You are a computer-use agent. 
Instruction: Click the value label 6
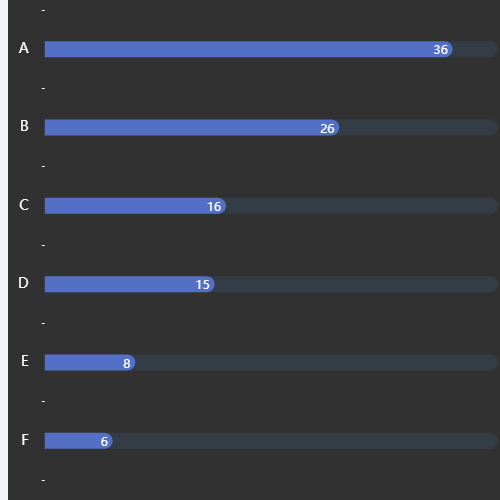point(104,442)
